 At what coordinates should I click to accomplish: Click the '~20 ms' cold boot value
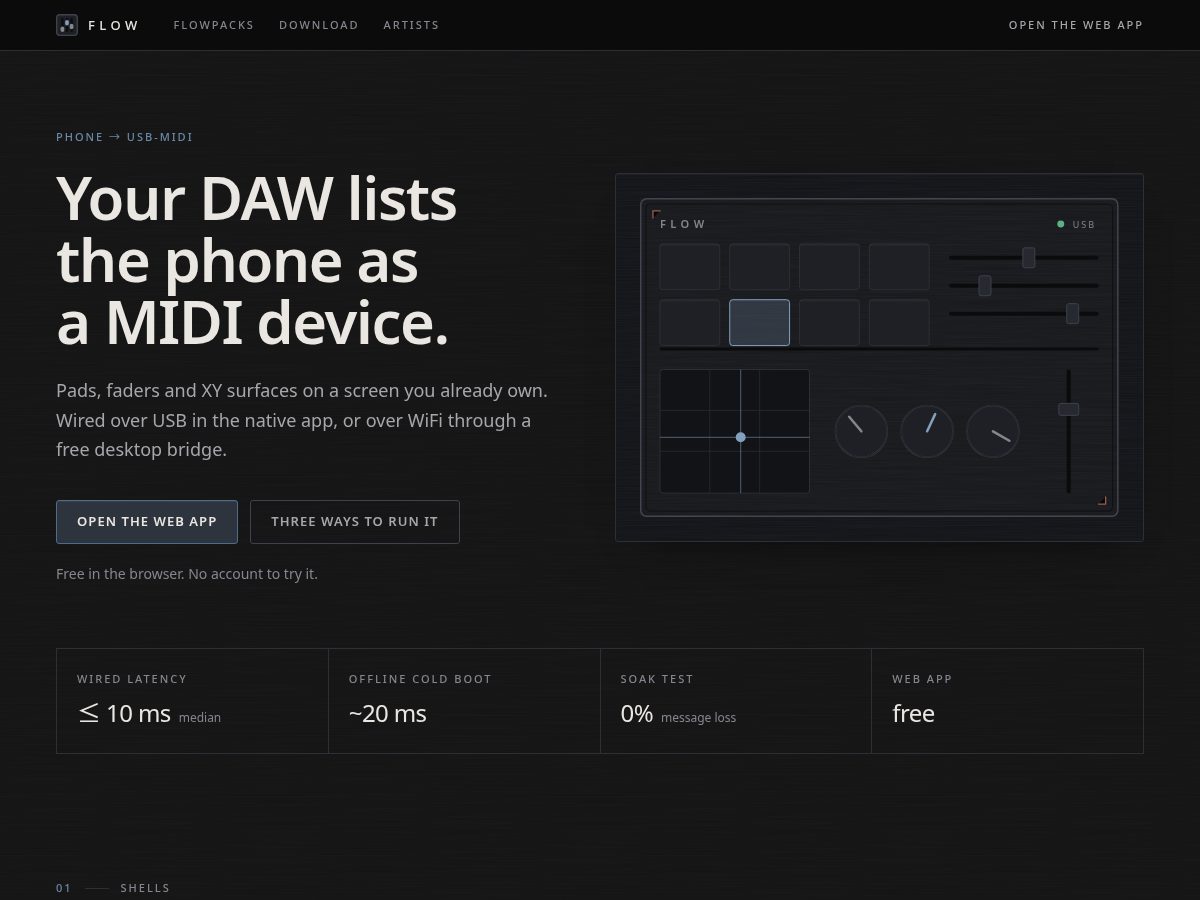(388, 713)
